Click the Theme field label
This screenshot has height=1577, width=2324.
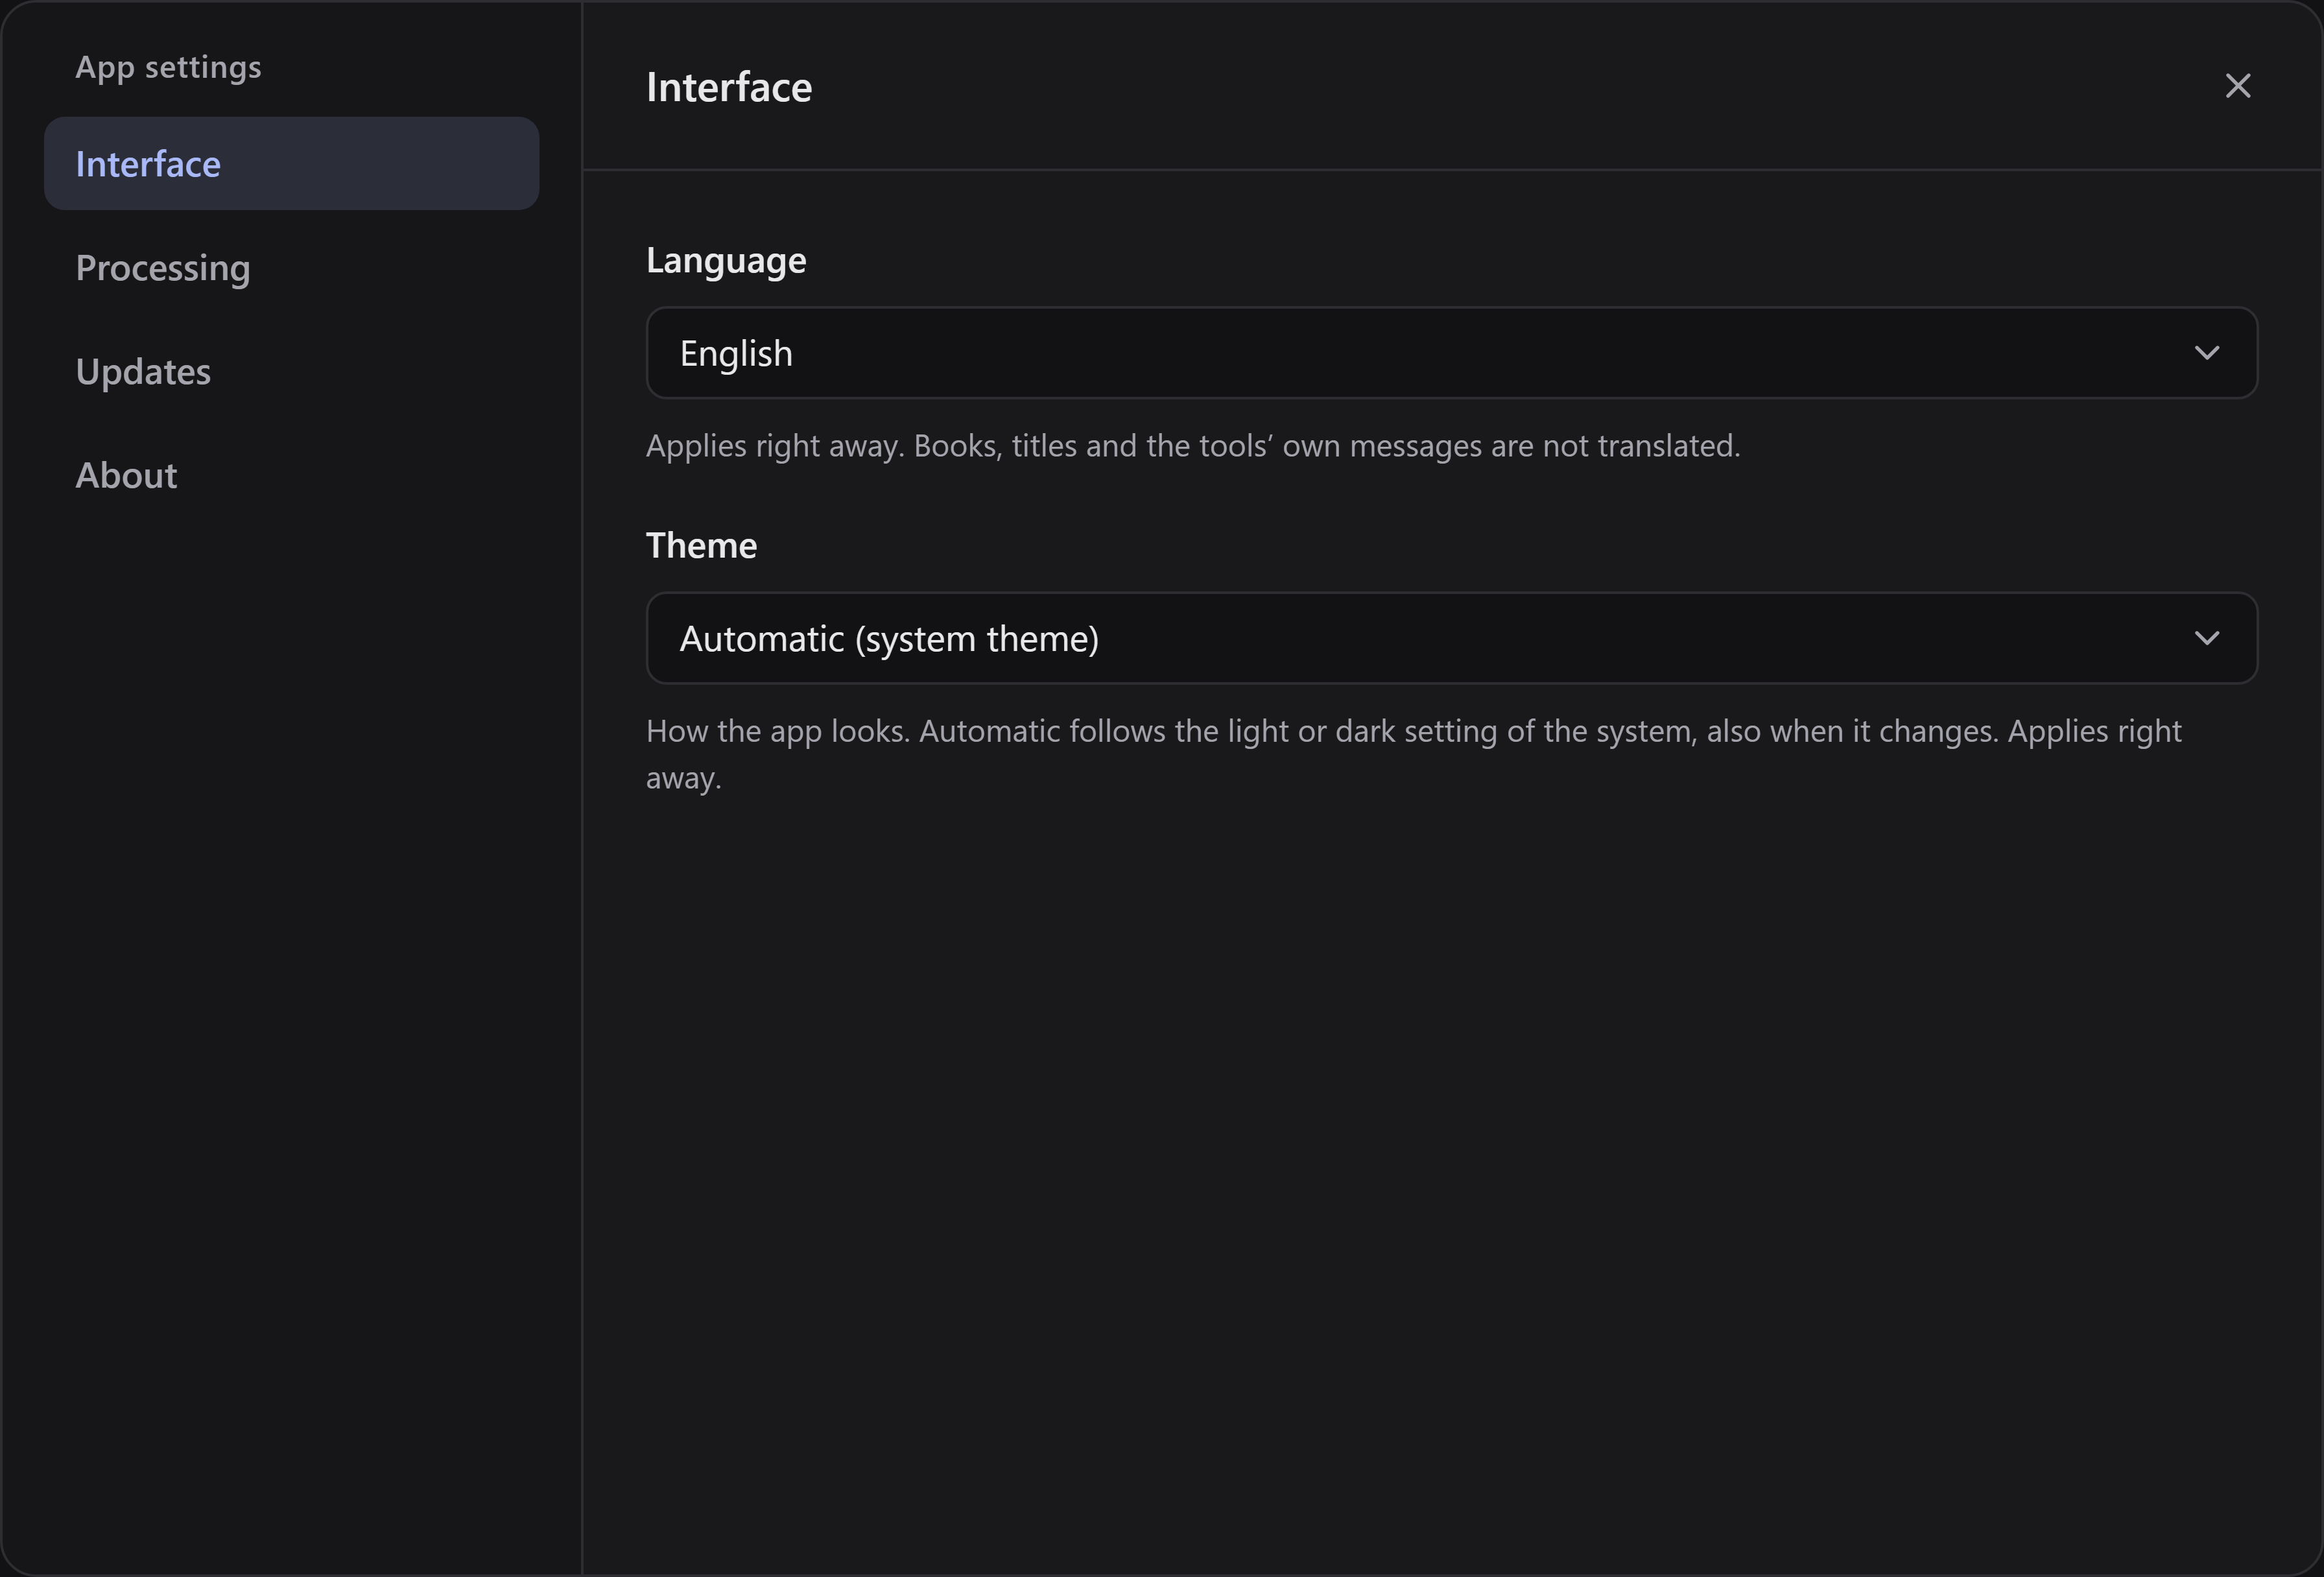pos(701,546)
